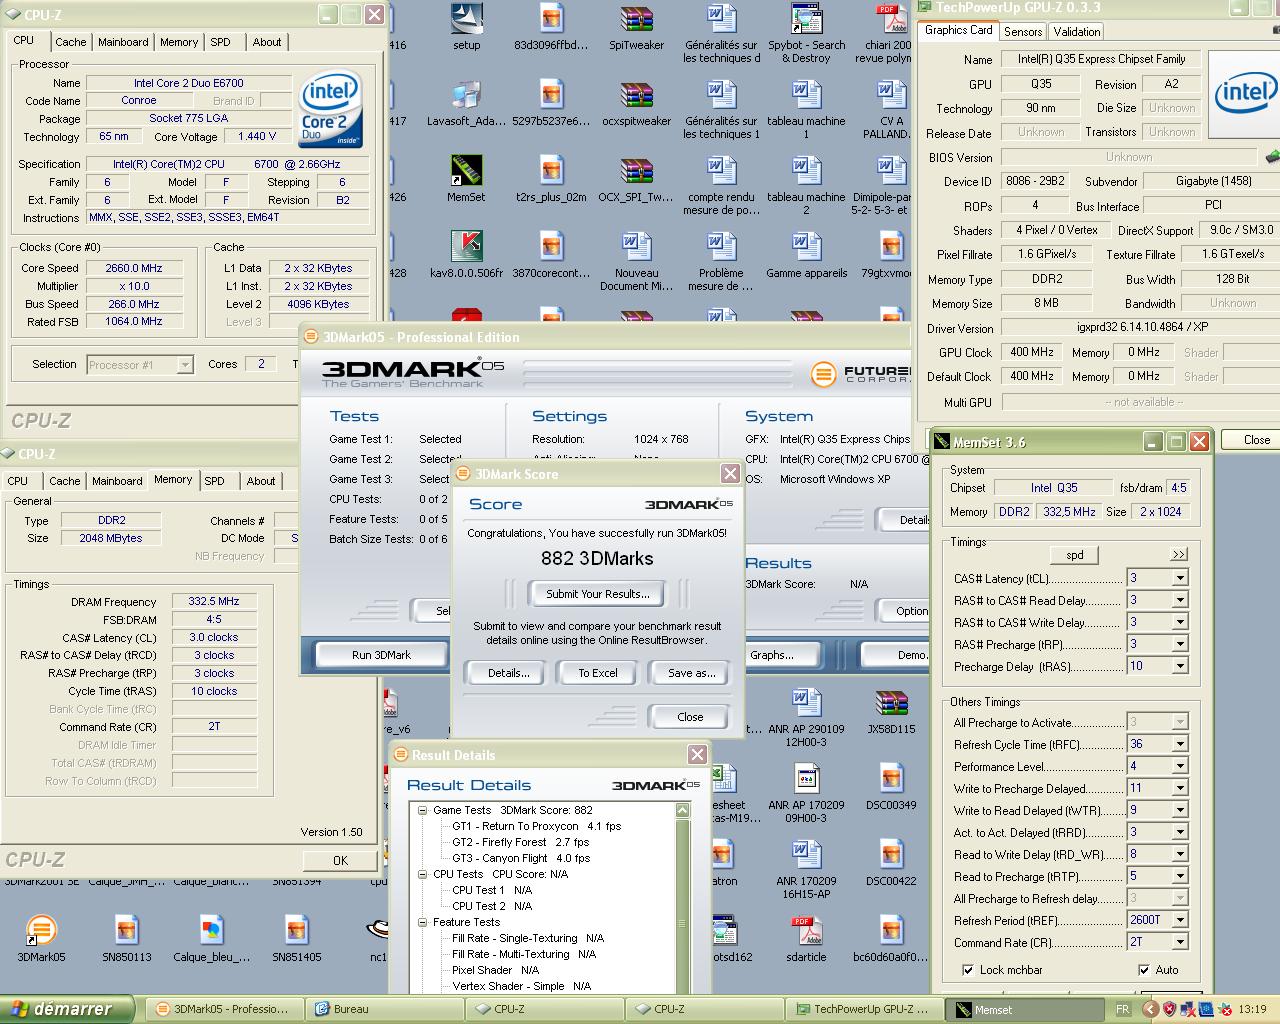The width and height of the screenshot is (1280, 1024).
Task: Click OK button in lower CPU-Z window
Action: [x=340, y=860]
